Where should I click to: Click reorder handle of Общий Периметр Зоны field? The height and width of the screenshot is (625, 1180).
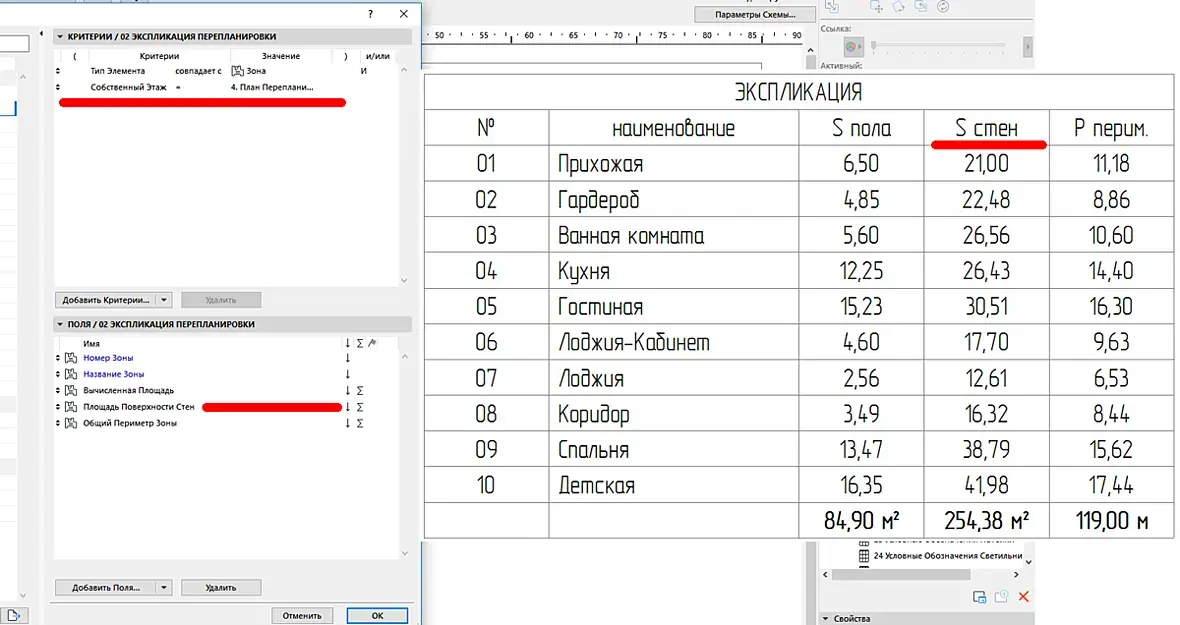tap(58, 423)
